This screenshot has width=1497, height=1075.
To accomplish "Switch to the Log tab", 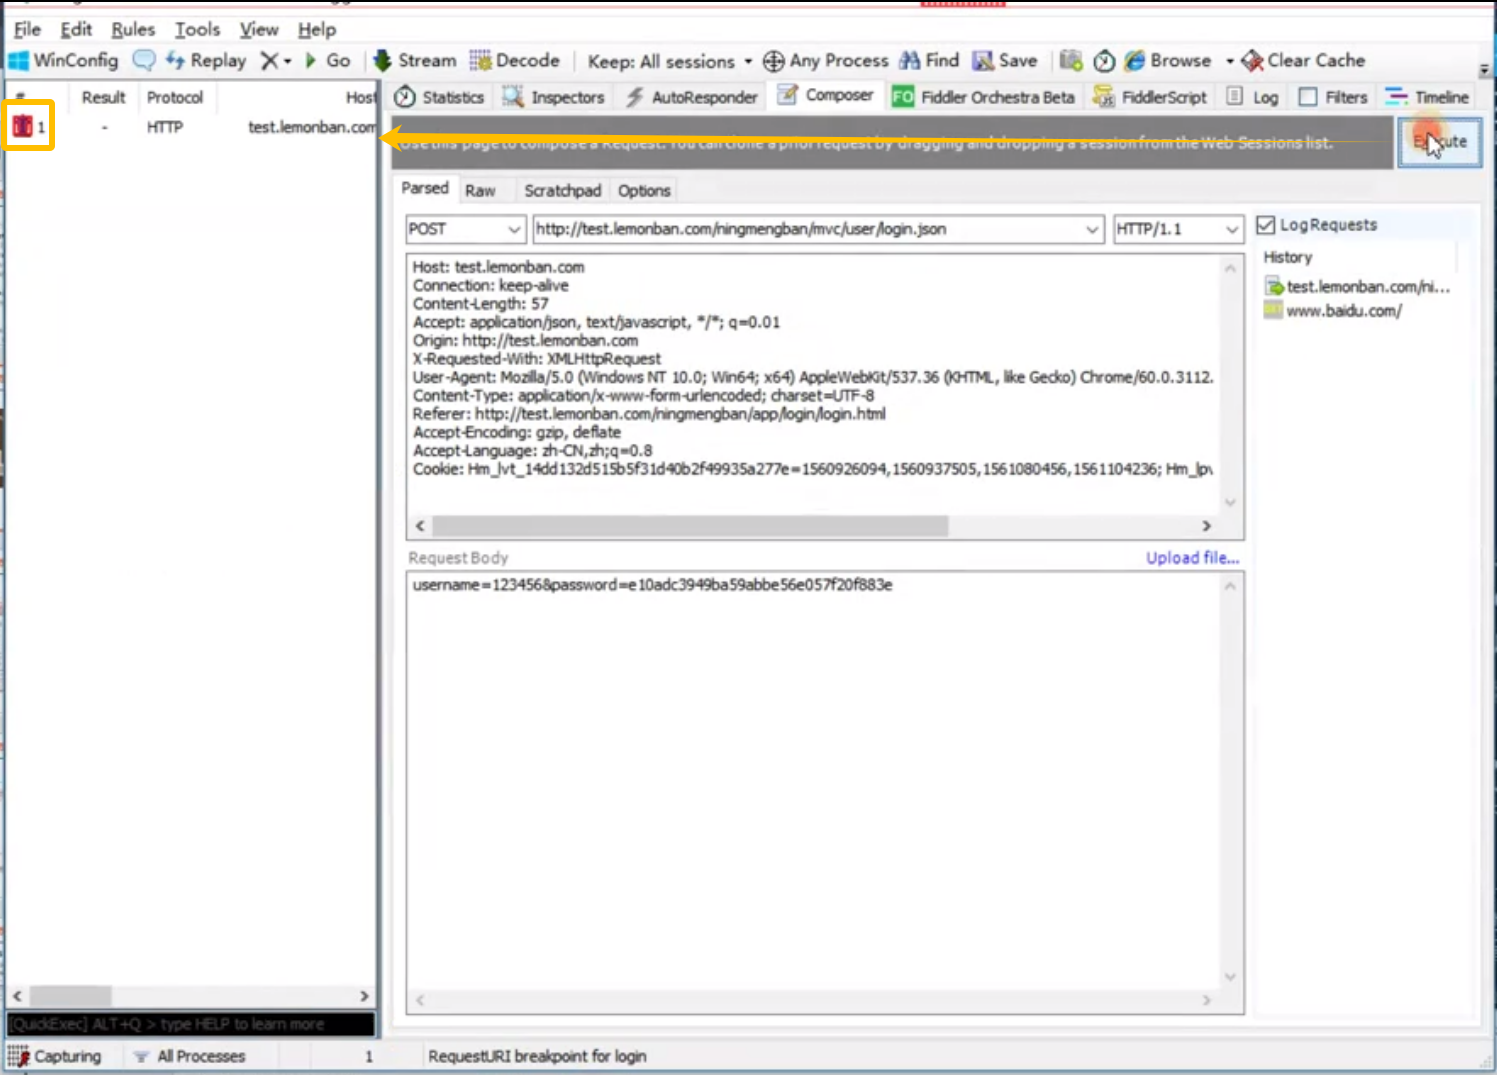I will point(1253,97).
